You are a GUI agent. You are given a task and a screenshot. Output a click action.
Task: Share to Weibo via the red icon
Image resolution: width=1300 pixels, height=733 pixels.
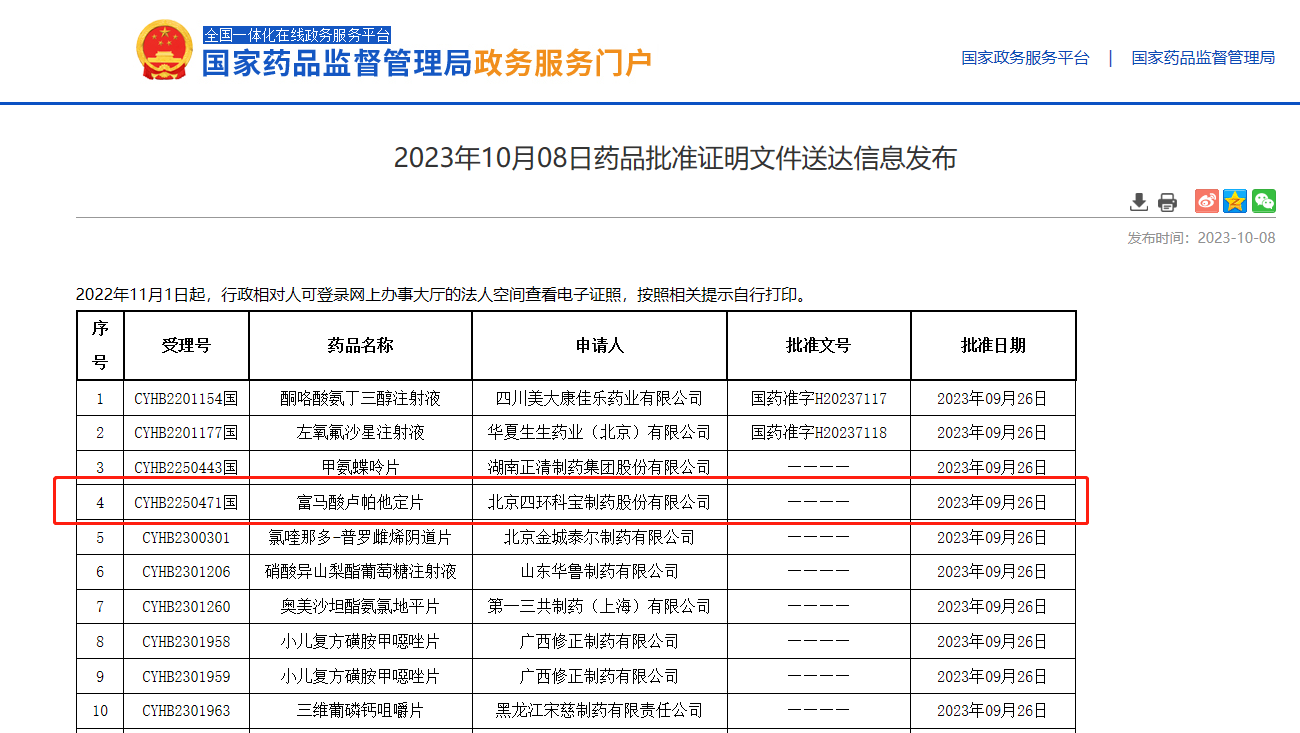(1207, 201)
